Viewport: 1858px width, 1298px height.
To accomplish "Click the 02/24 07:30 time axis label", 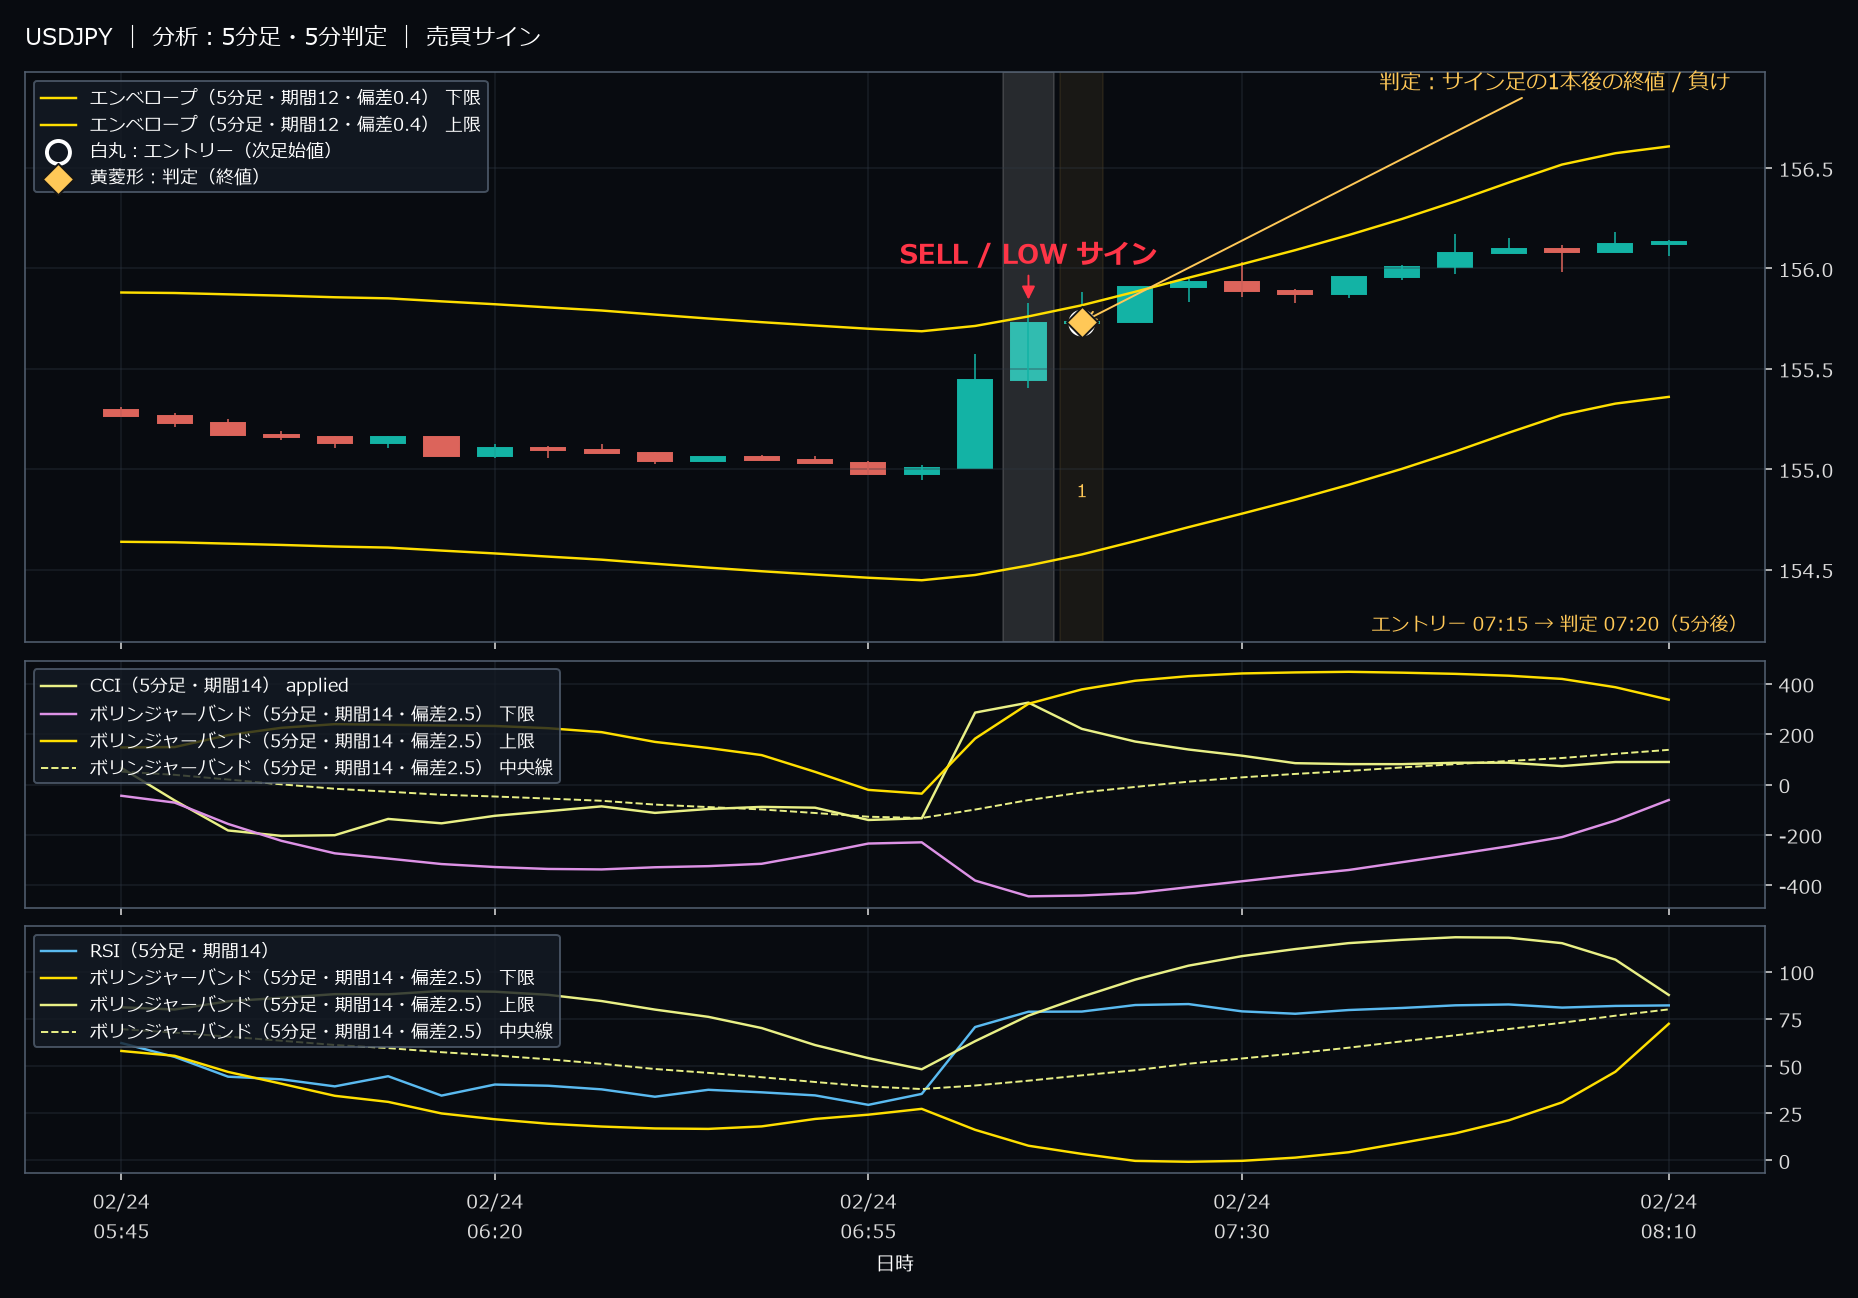I will coord(1242,1216).
